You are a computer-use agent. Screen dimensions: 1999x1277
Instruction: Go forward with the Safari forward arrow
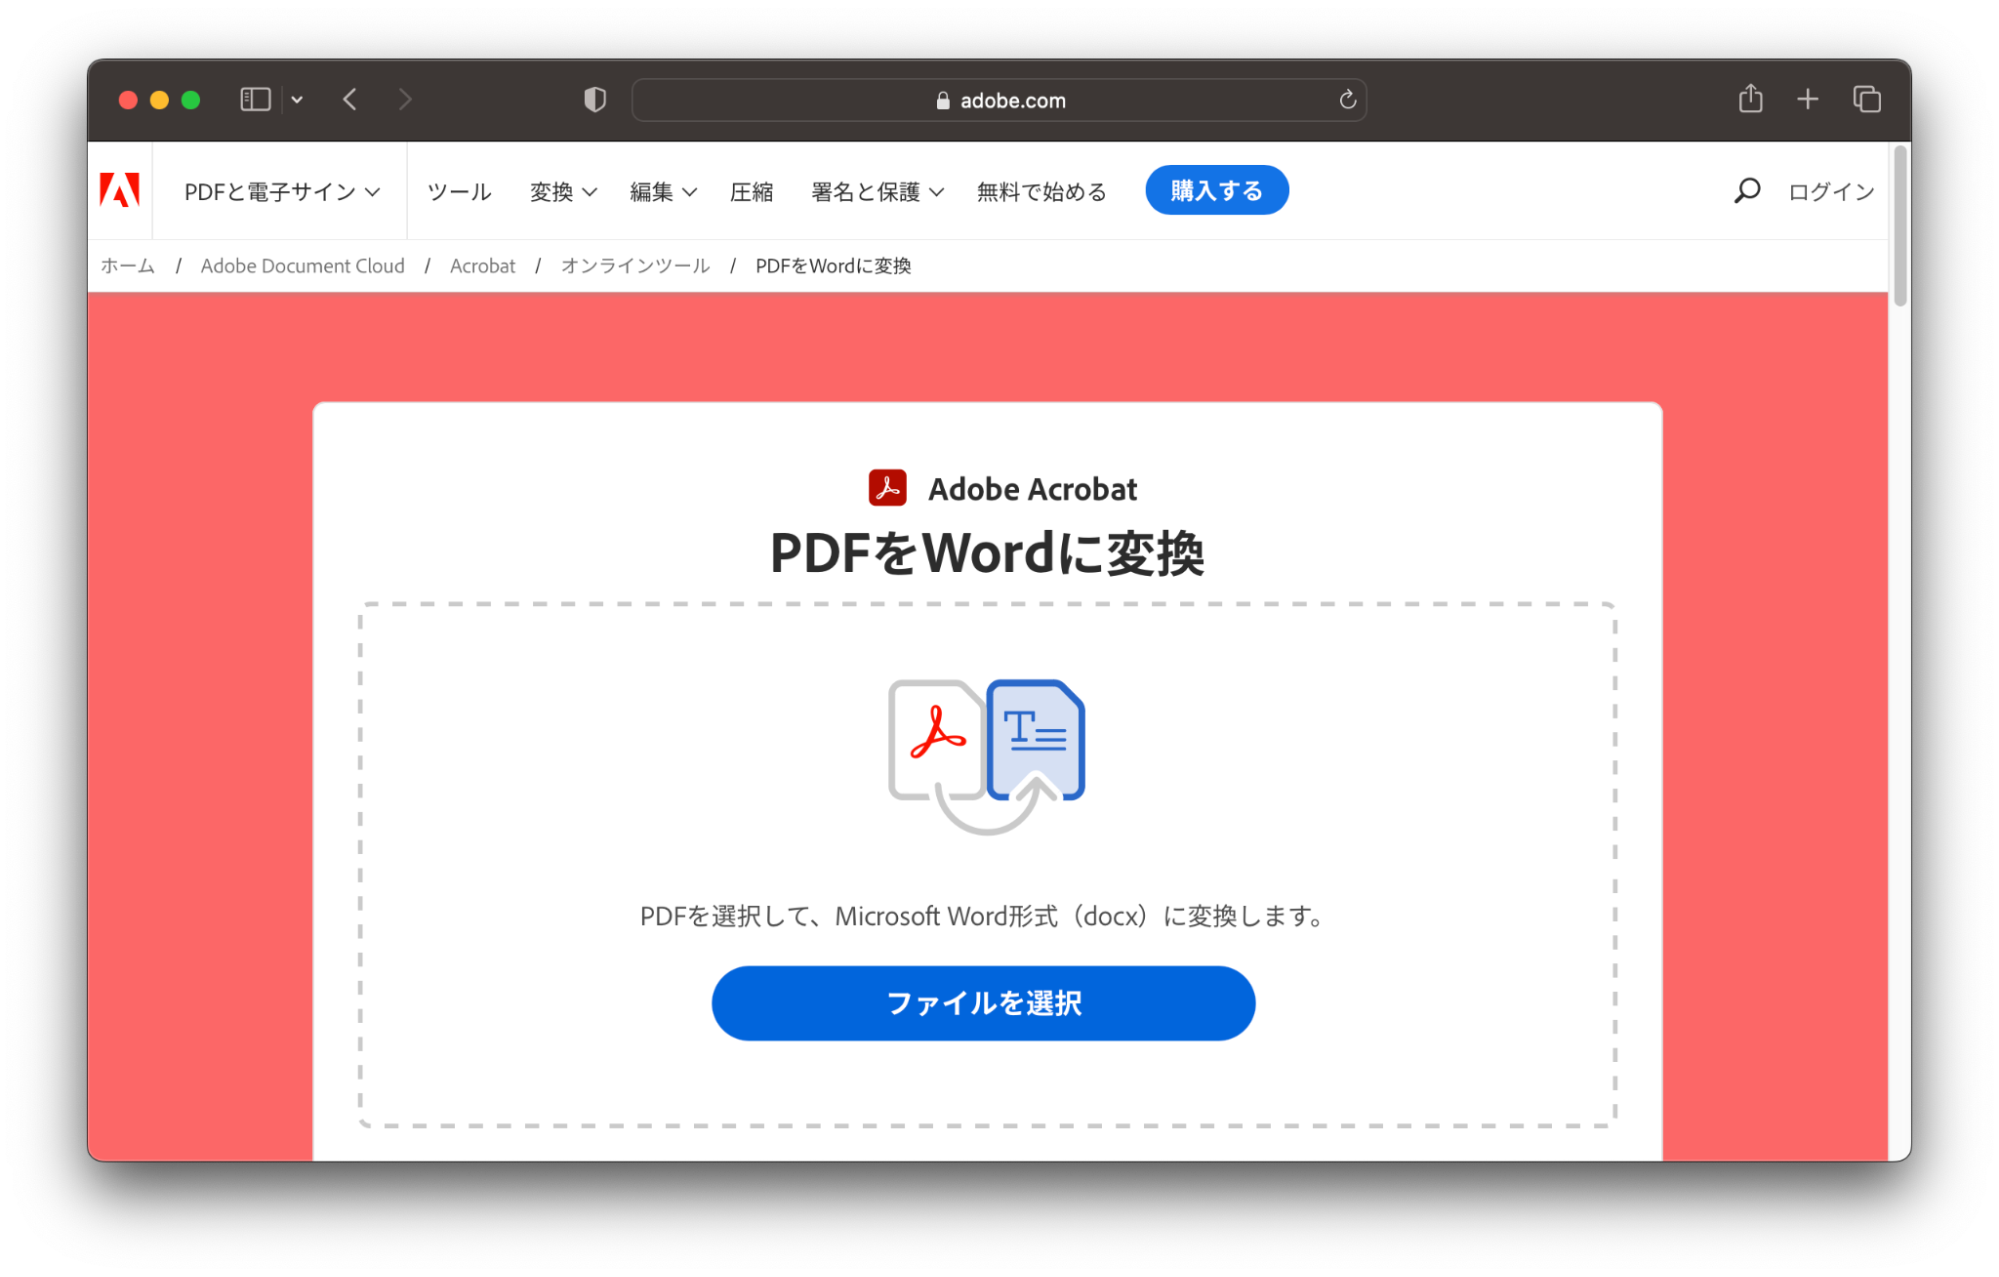(405, 99)
